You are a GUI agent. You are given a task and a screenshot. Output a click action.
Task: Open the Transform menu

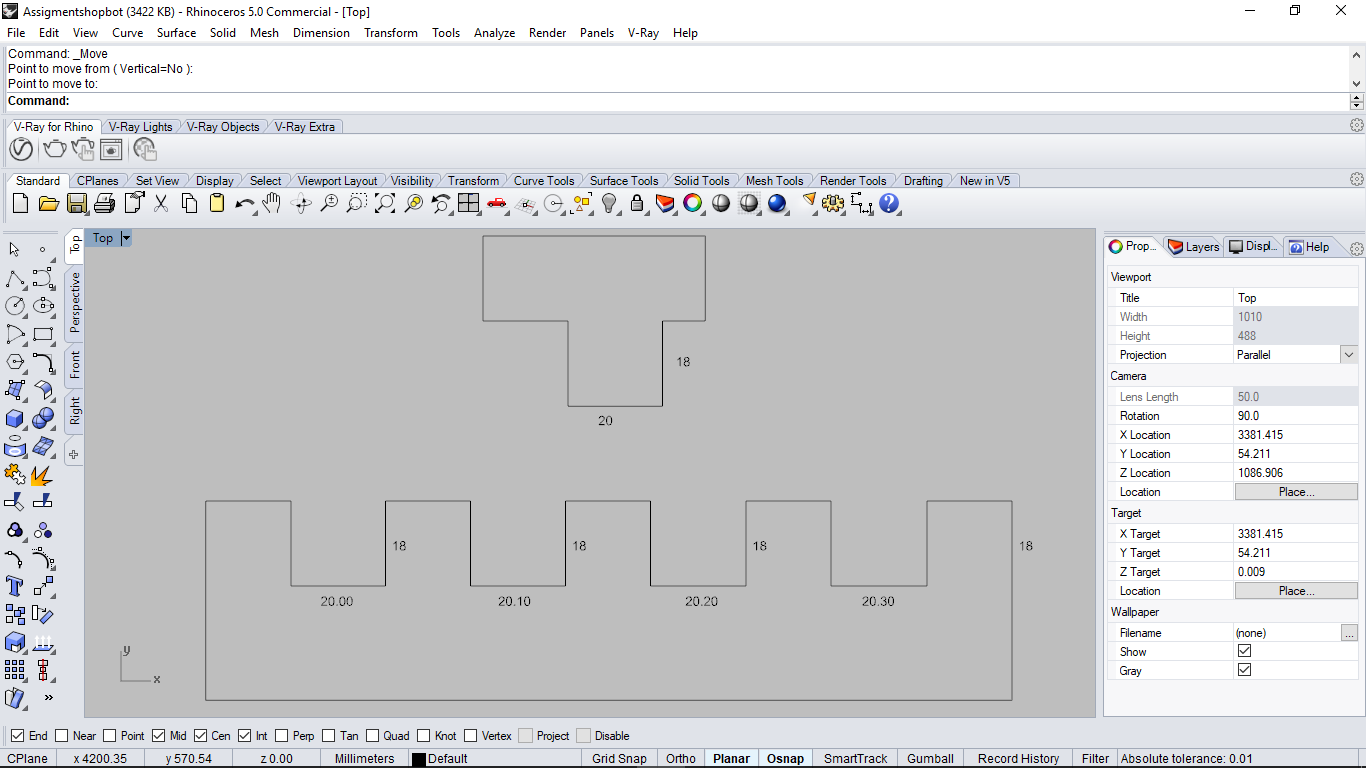tap(391, 32)
